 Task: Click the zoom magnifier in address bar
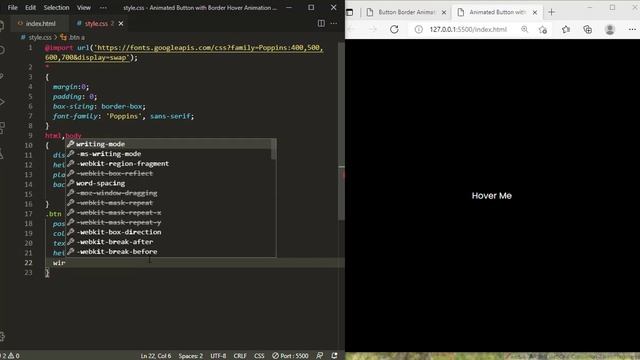[524, 29]
